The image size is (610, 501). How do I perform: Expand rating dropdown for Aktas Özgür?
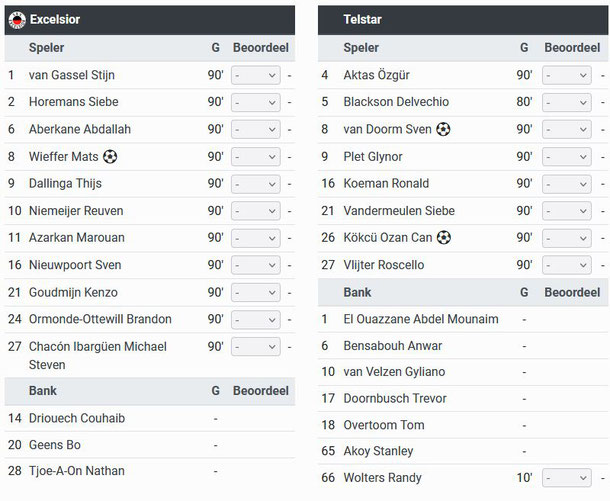click(x=567, y=75)
